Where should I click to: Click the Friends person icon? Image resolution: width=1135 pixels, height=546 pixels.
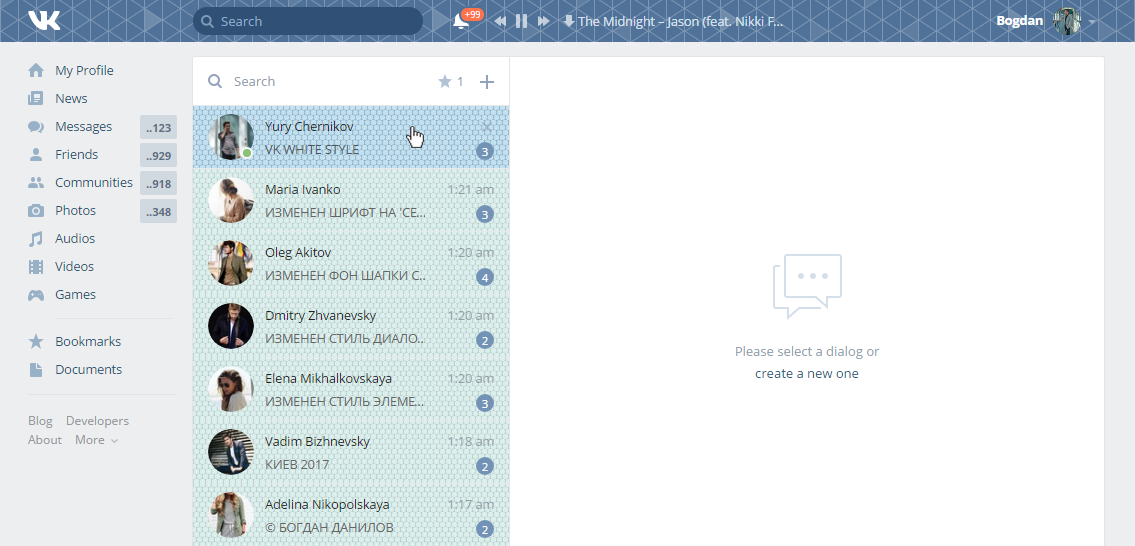[35, 154]
